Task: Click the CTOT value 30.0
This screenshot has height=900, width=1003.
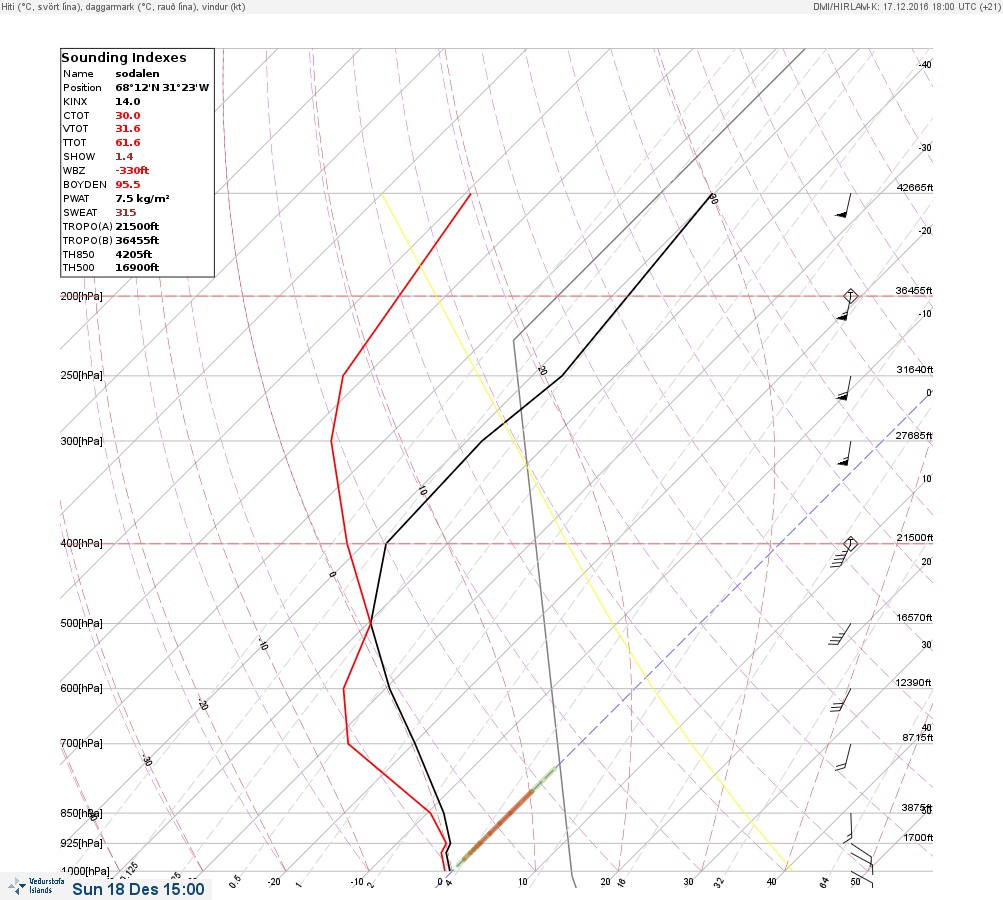Action: 127,116
